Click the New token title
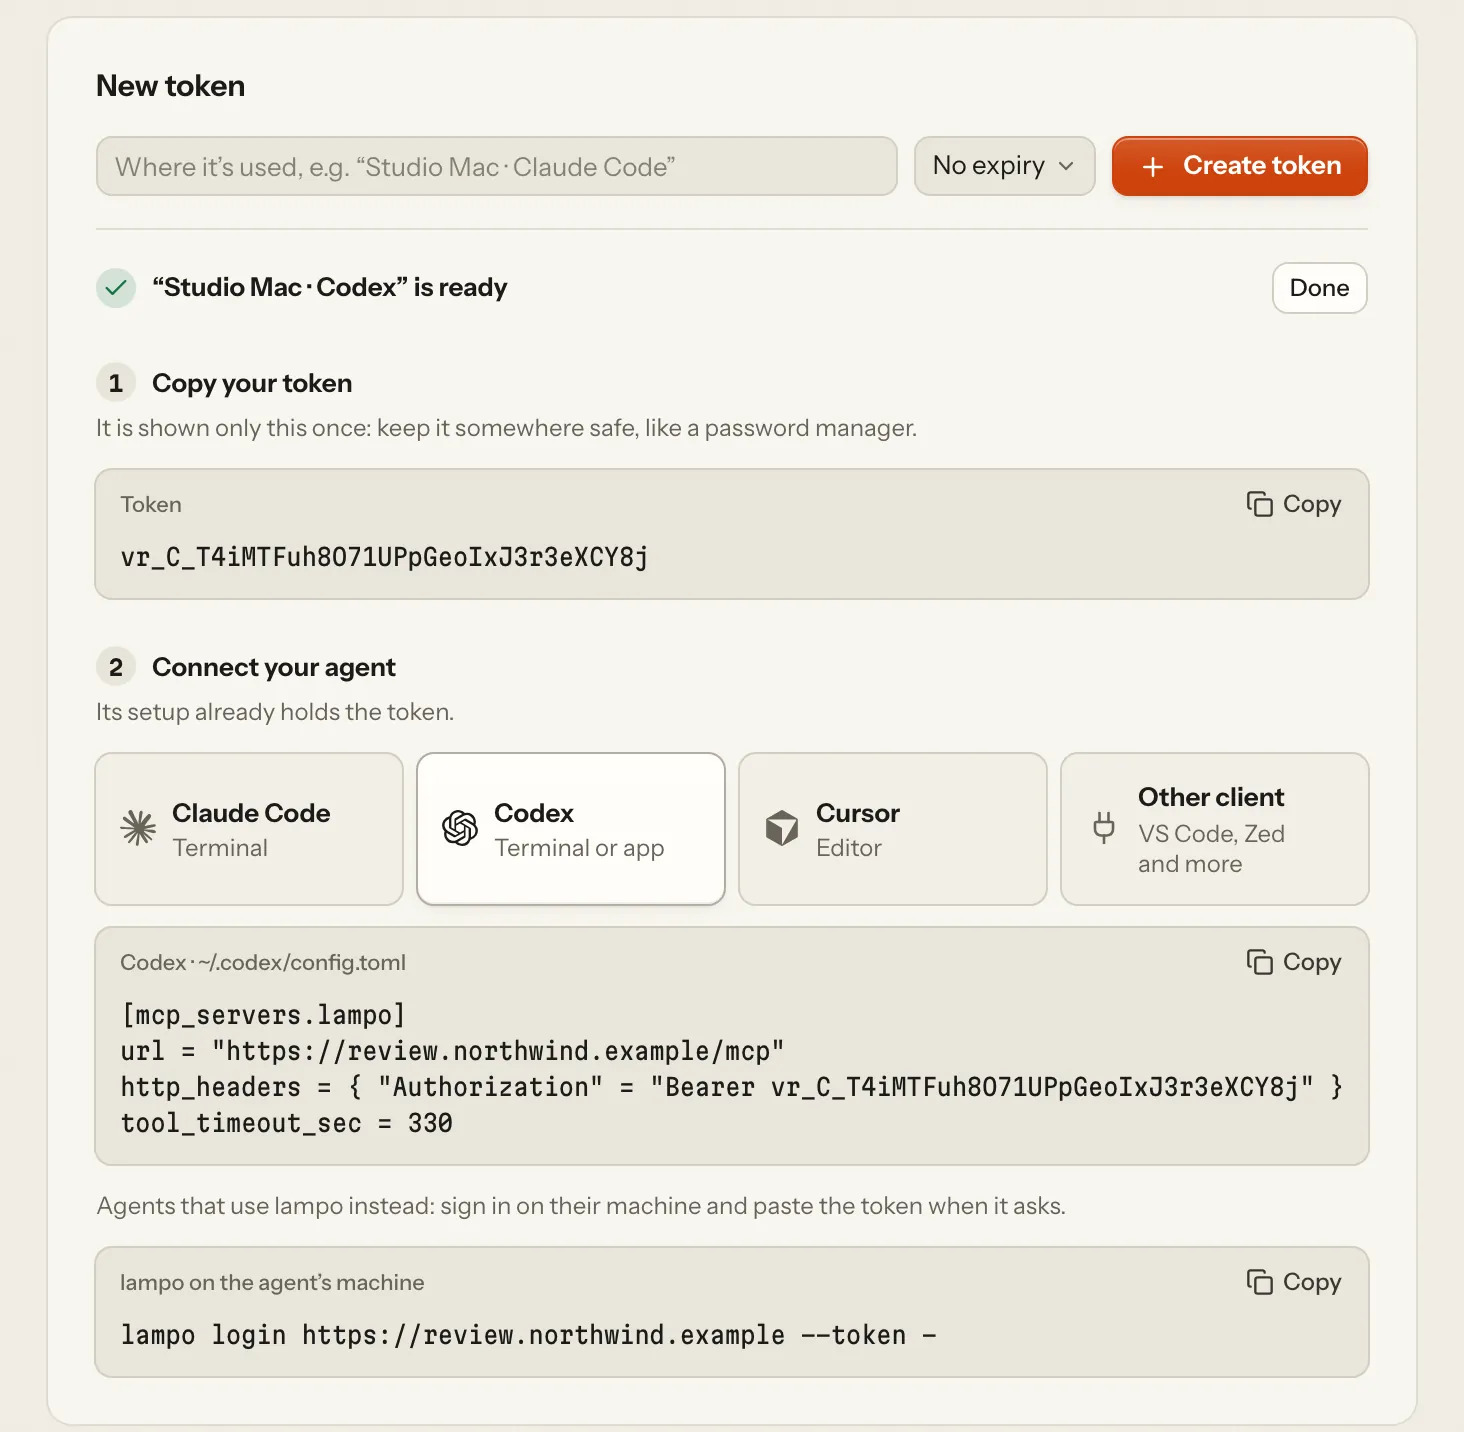The height and width of the screenshot is (1432, 1464). point(170,86)
